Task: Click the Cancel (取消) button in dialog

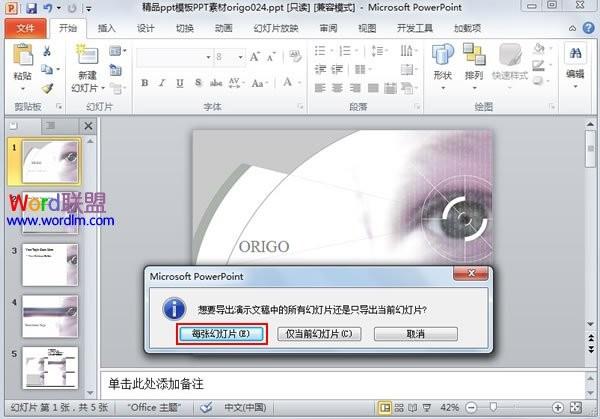Action: click(416, 334)
